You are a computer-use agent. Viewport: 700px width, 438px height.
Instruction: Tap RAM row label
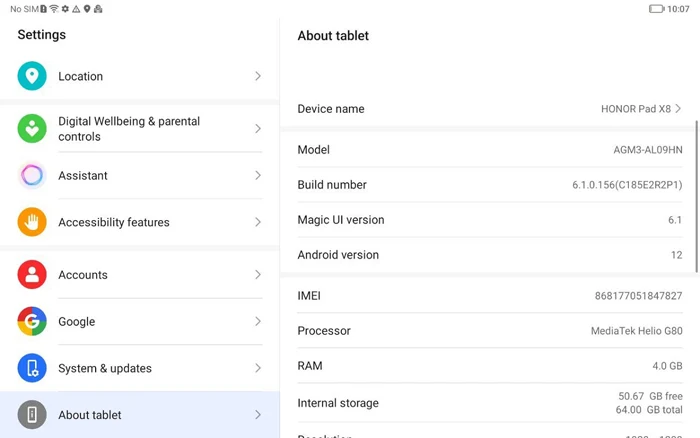[x=310, y=366]
